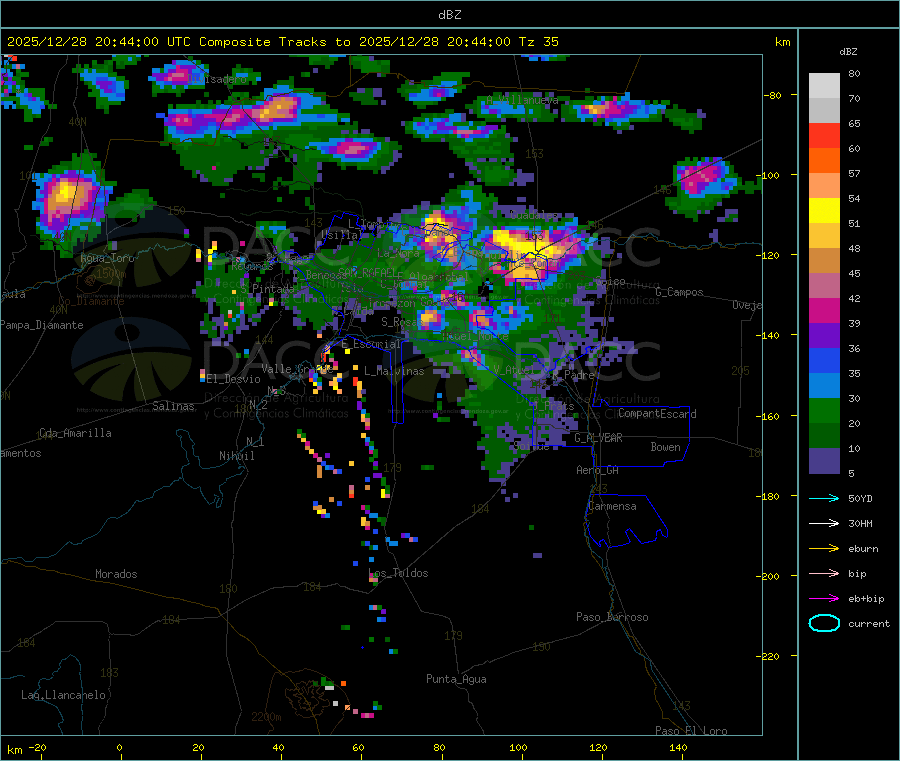Click the 'Carmensa' place label
900x761 pixels.
click(x=612, y=506)
